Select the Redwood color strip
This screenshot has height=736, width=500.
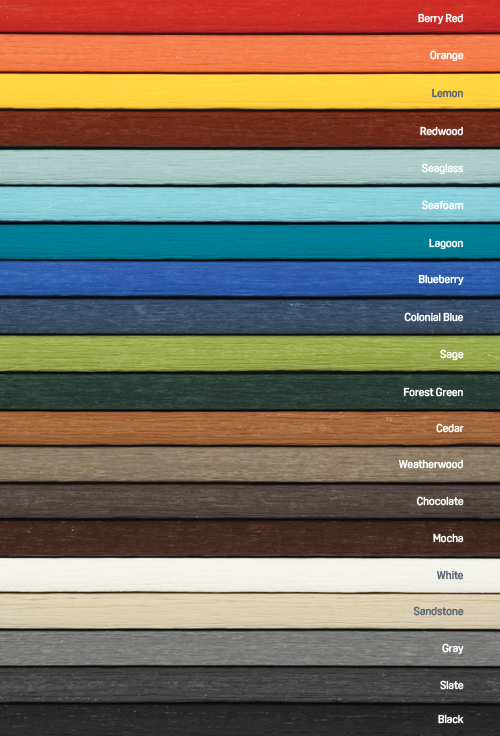[250, 129]
